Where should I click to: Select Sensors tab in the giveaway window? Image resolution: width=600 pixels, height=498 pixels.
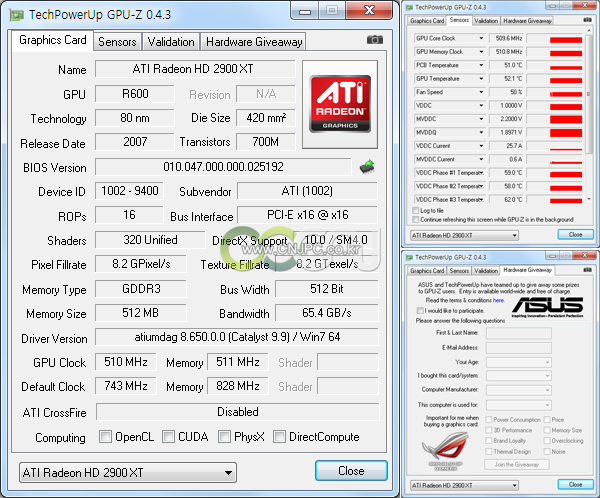click(x=459, y=271)
